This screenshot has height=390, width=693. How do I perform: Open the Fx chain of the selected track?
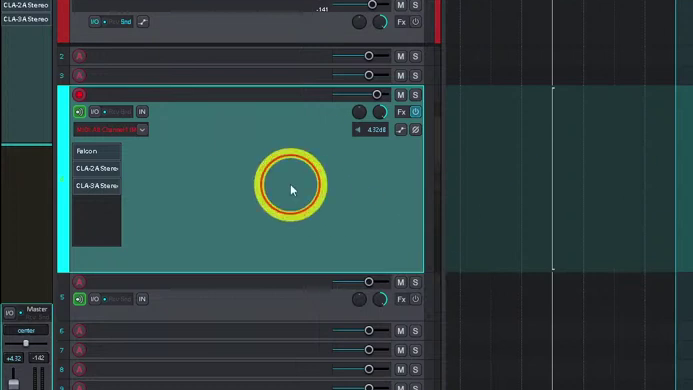coord(401,112)
